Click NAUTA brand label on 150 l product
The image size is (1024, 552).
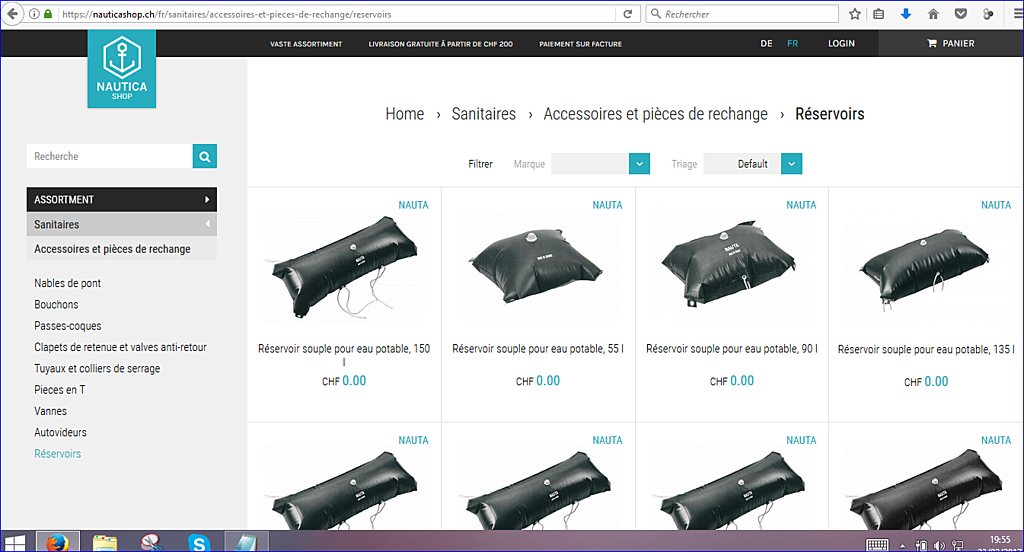[413, 205]
